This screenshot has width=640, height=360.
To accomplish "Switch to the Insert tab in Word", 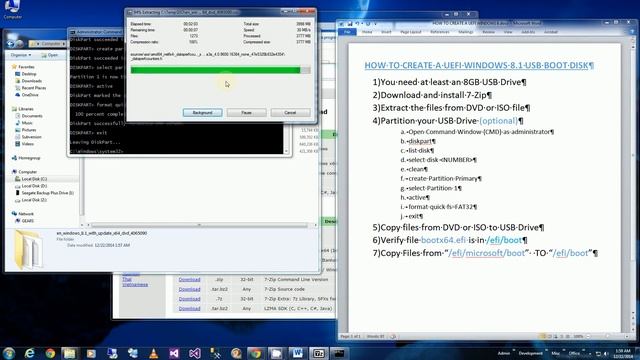I will (386, 32).
